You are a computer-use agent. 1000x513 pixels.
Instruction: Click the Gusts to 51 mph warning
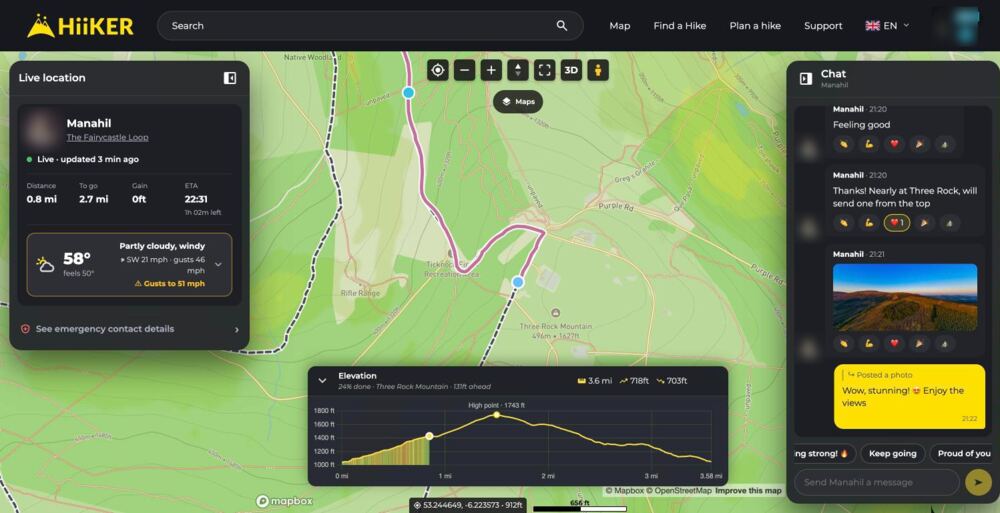(169, 283)
